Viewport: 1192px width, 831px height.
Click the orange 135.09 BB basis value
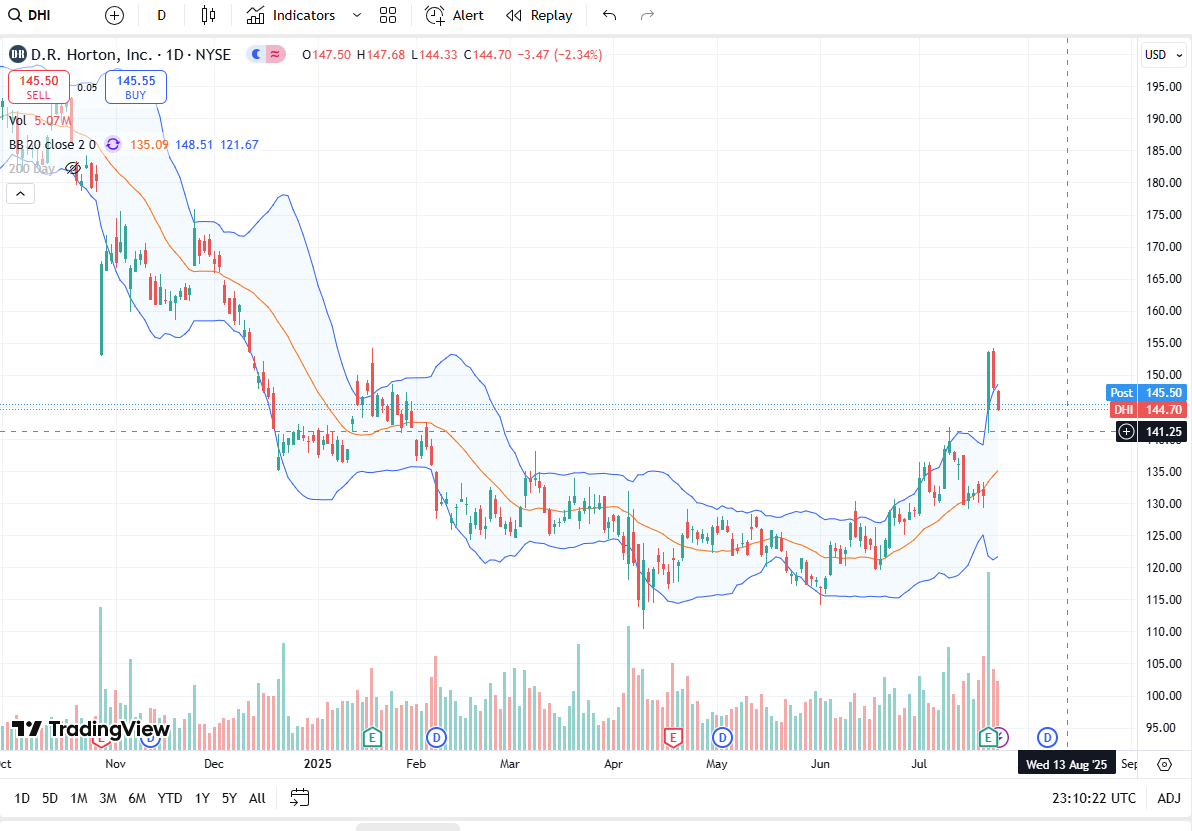pos(149,144)
